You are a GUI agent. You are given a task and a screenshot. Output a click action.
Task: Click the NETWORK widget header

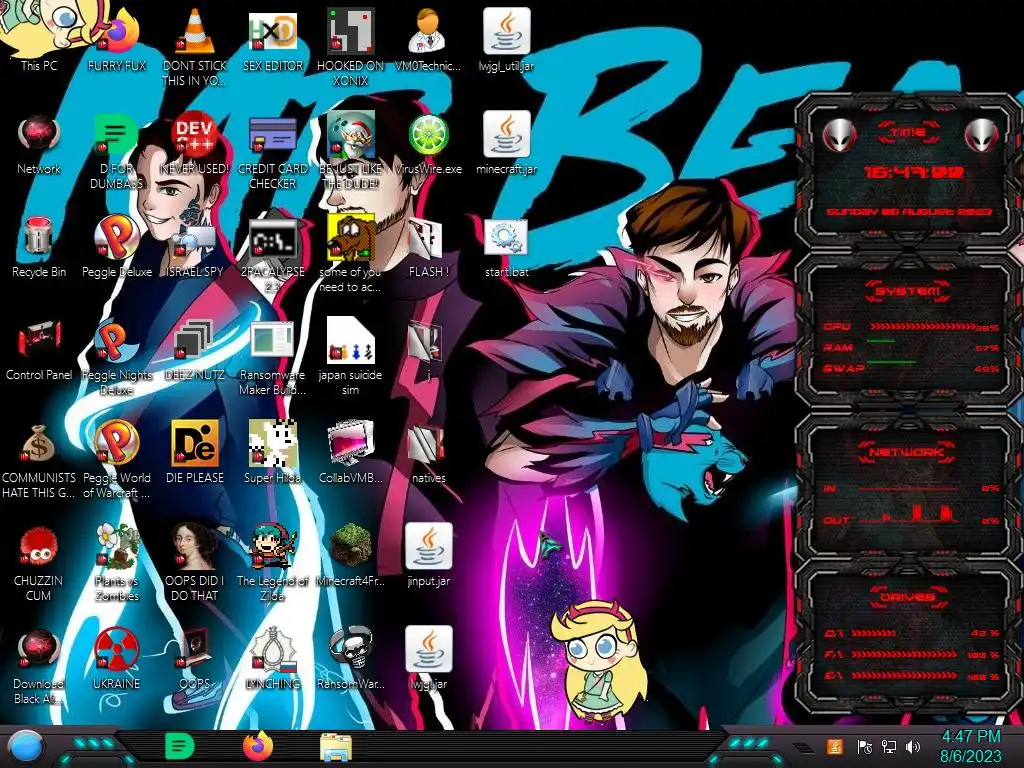tap(908, 452)
